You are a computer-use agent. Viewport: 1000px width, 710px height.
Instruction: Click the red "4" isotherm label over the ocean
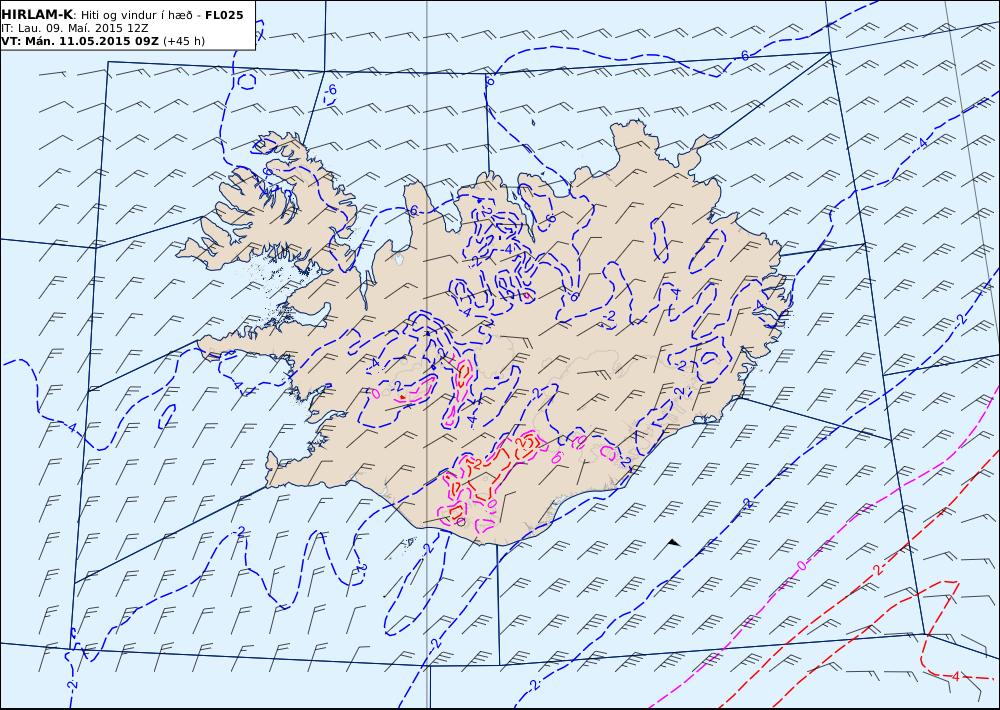(x=955, y=676)
